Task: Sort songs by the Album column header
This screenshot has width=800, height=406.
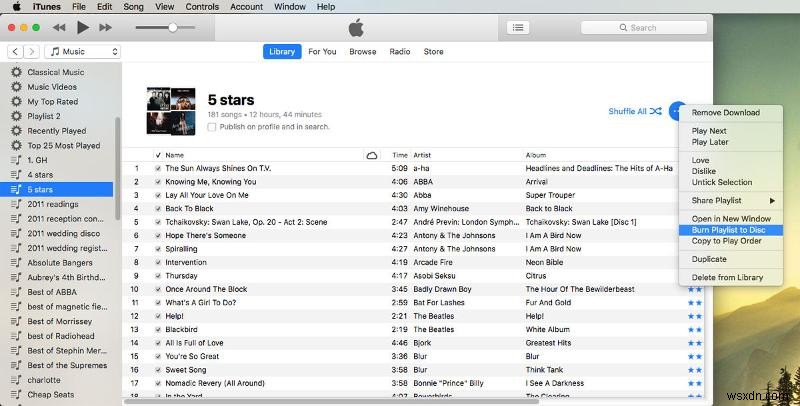Action: [536, 155]
